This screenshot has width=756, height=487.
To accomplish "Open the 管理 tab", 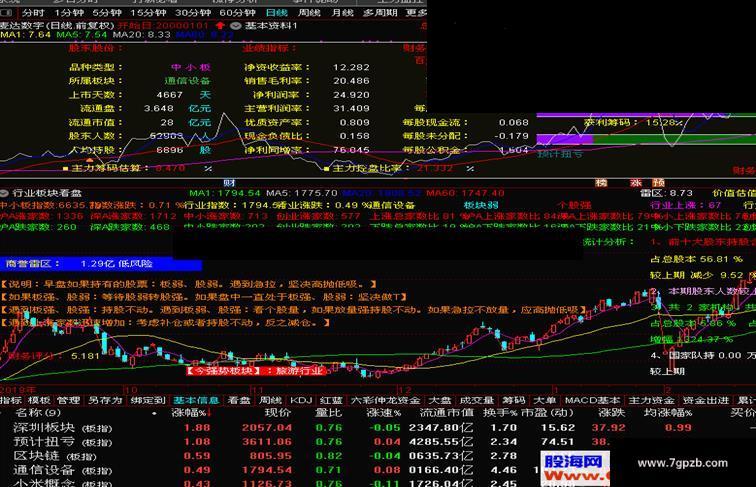I will [x=68, y=400].
